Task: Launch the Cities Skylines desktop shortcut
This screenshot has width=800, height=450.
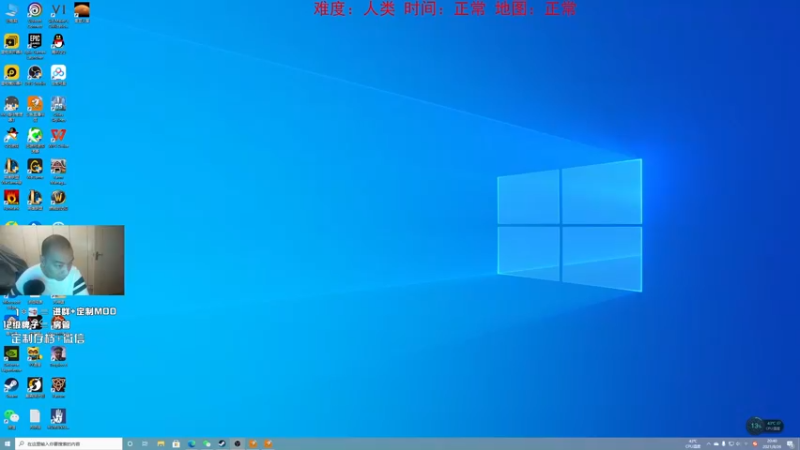Action: click(58, 108)
